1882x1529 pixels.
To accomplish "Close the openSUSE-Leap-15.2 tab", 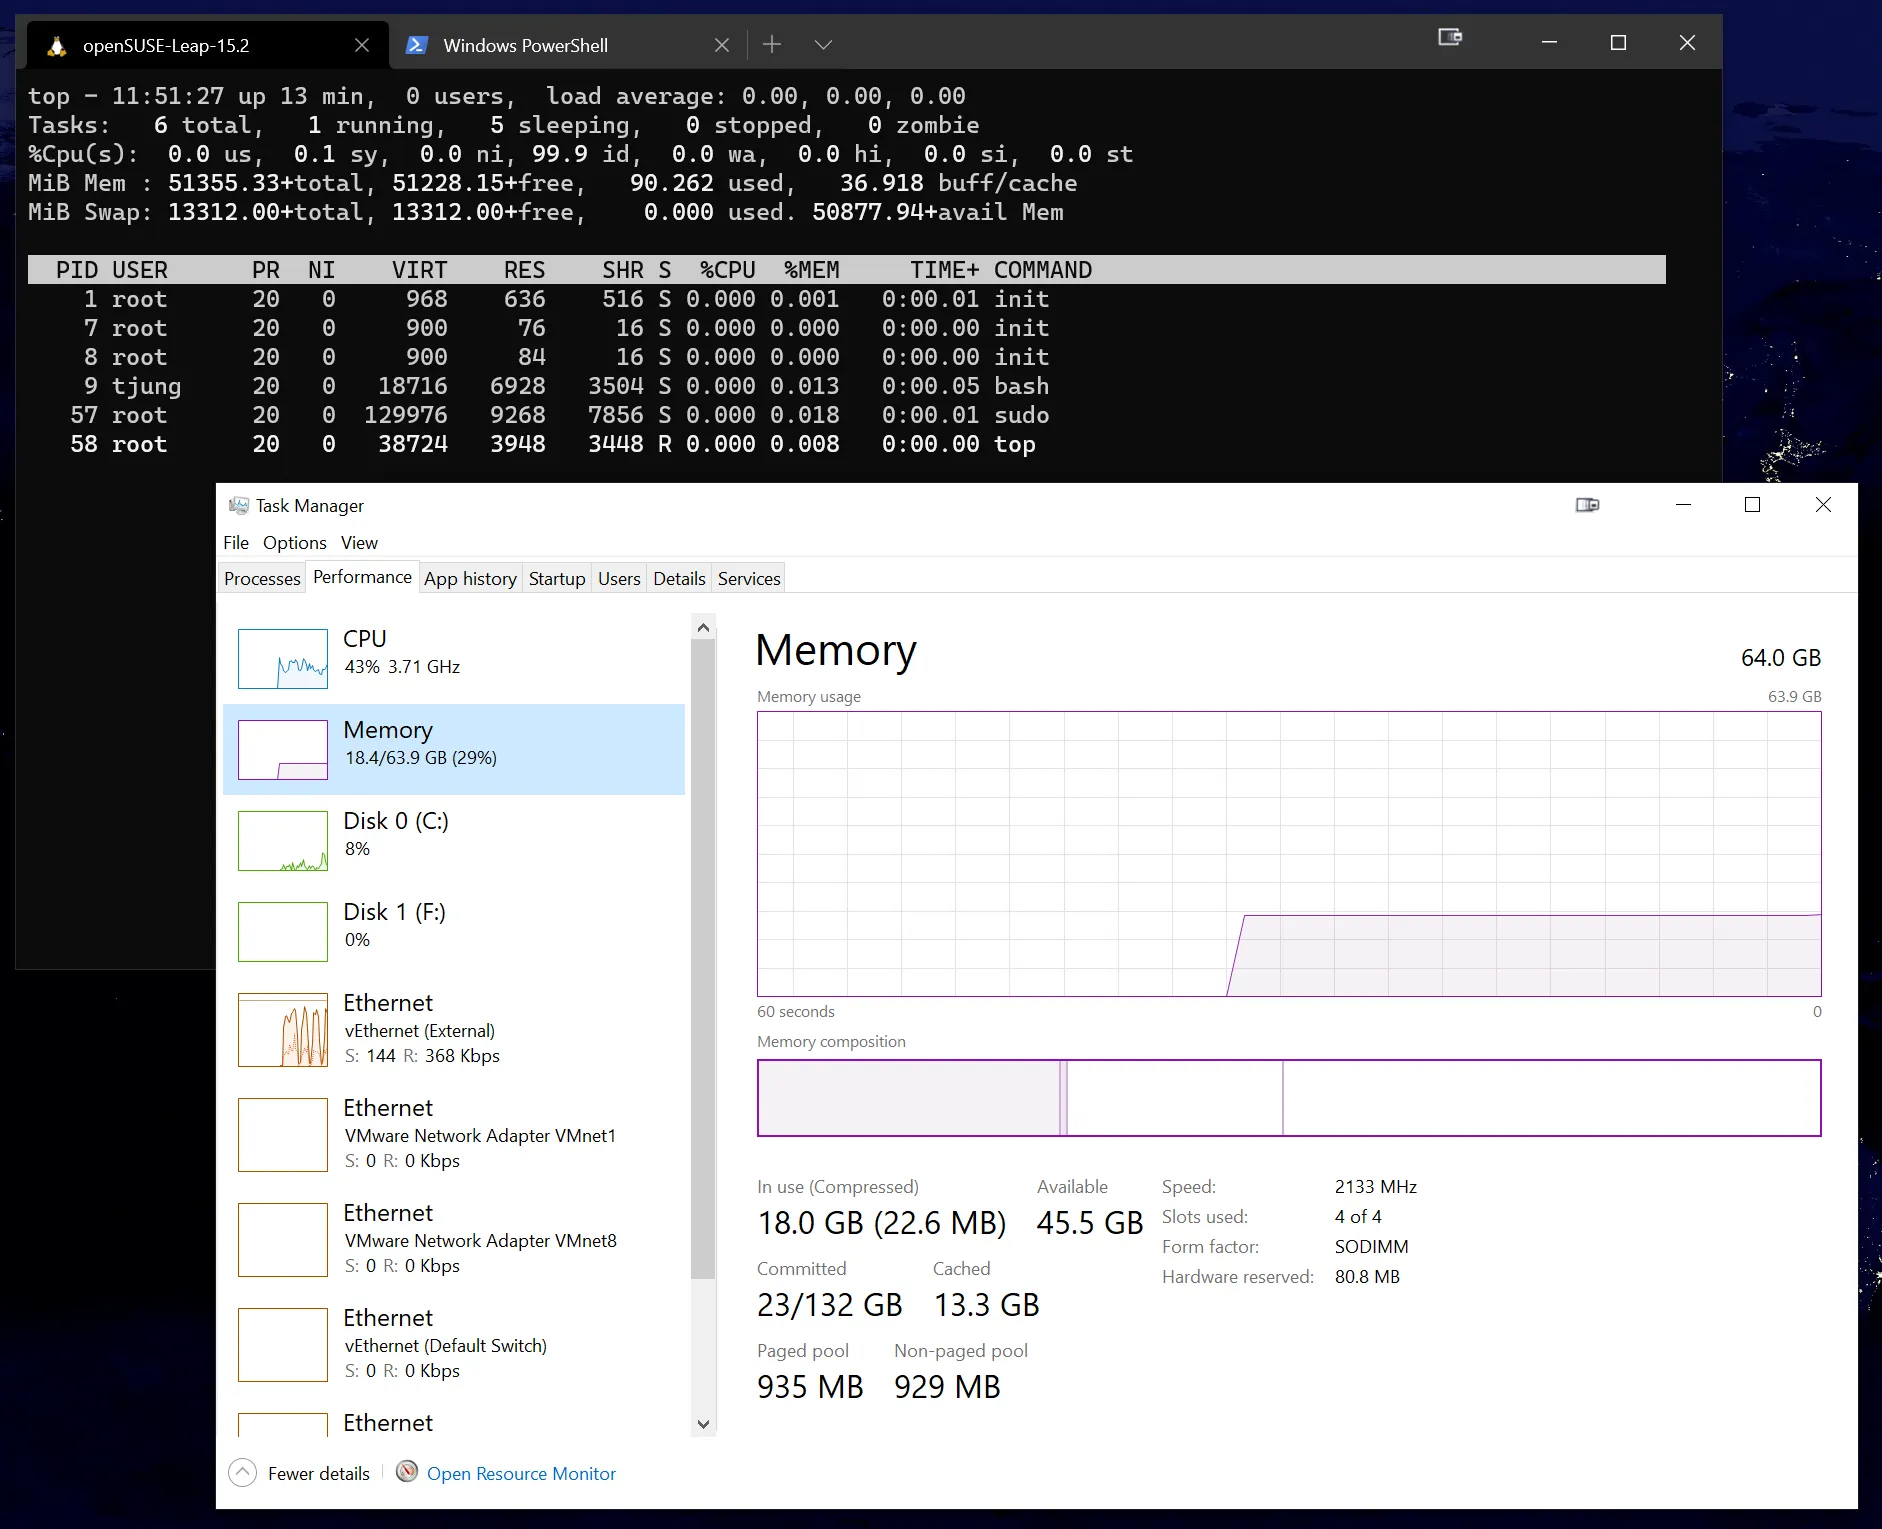I will coord(362,46).
